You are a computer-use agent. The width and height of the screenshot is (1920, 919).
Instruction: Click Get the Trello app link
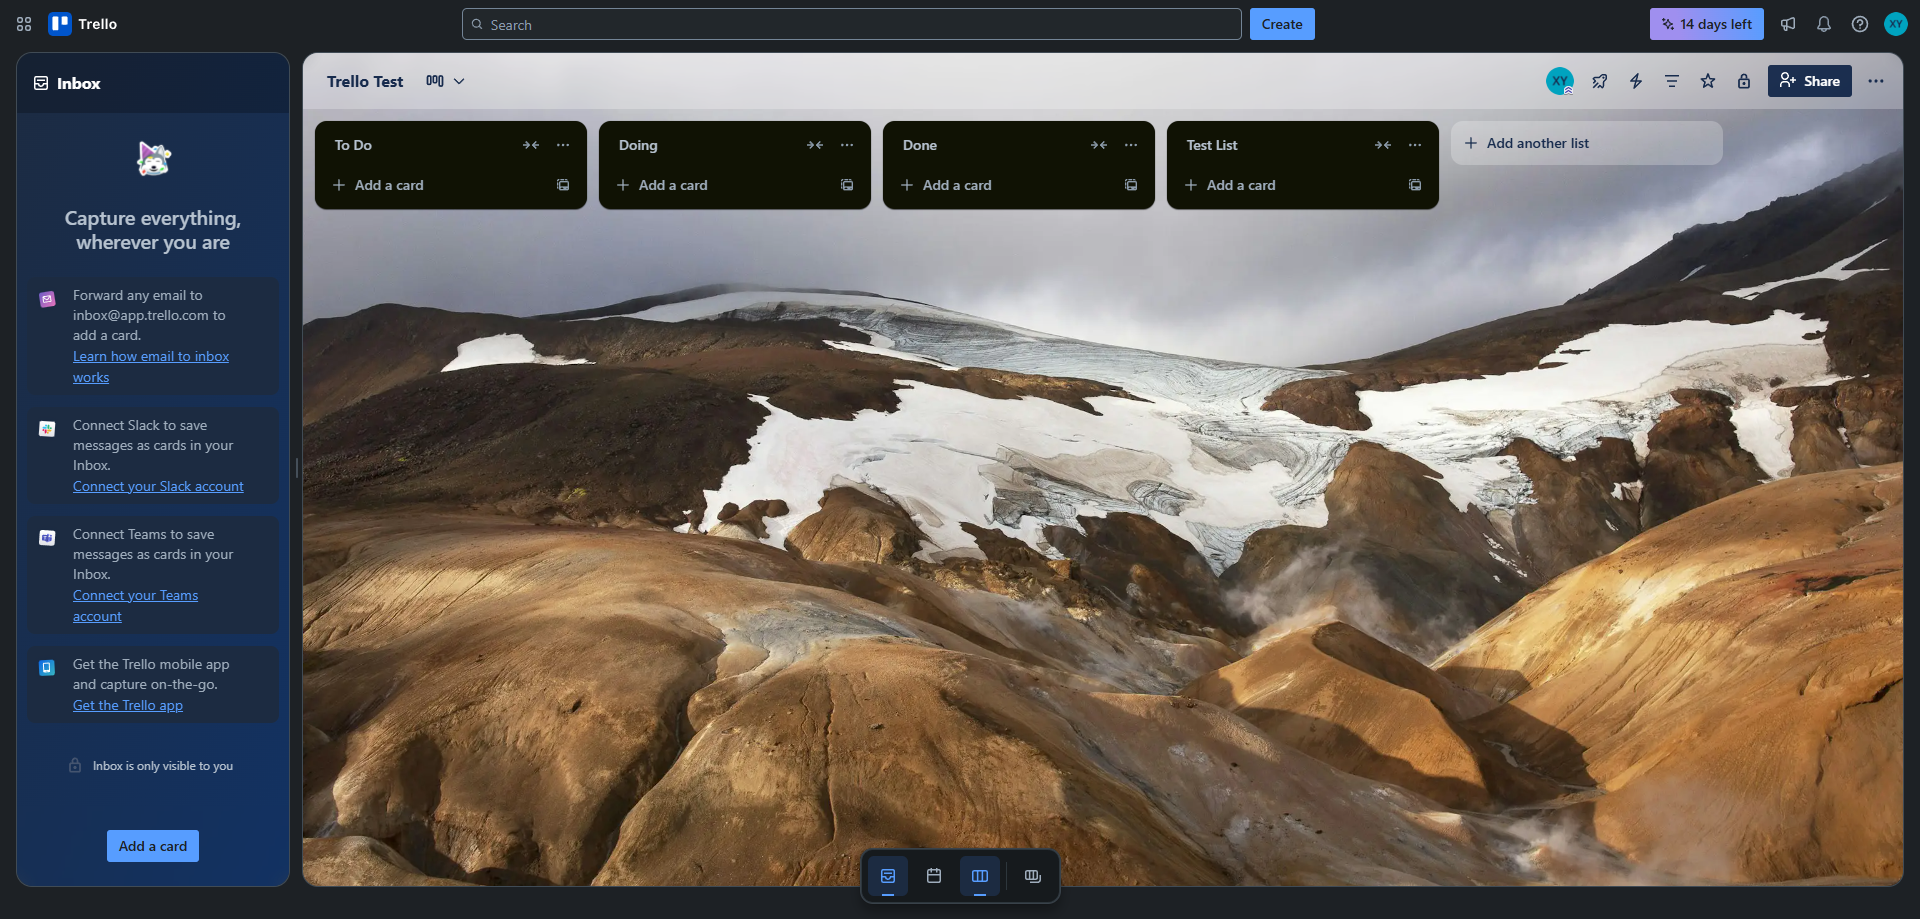(x=128, y=705)
